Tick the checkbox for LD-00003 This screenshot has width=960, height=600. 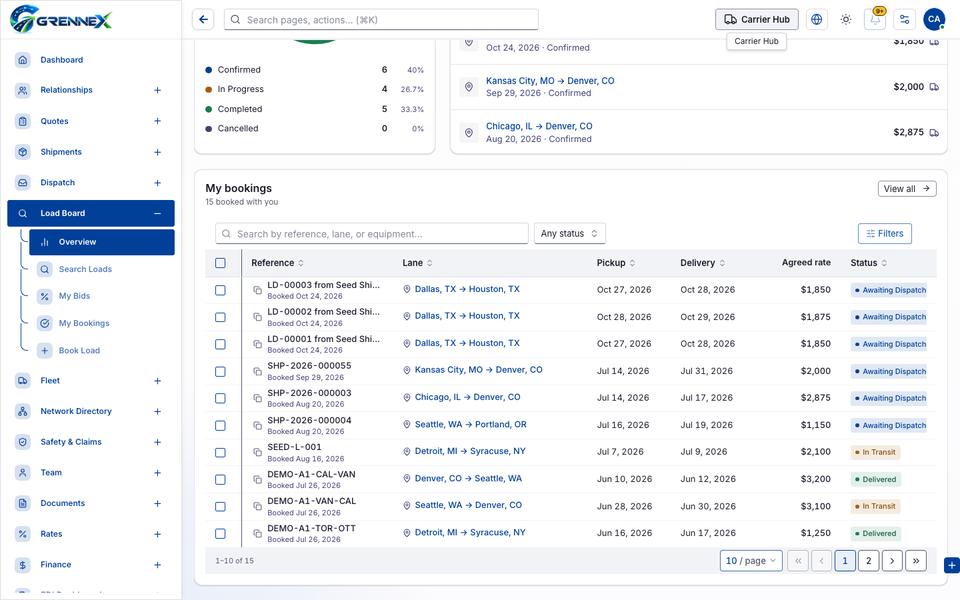[220, 290]
